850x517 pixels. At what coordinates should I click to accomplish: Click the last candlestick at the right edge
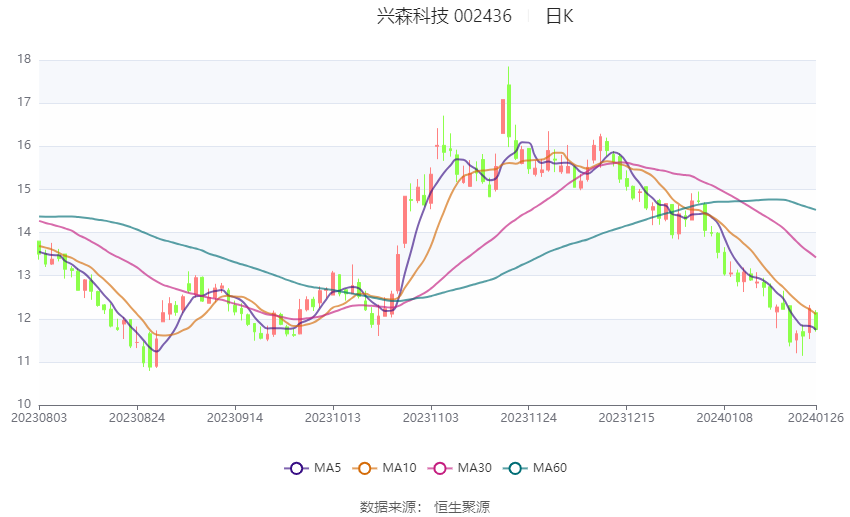point(816,320)
